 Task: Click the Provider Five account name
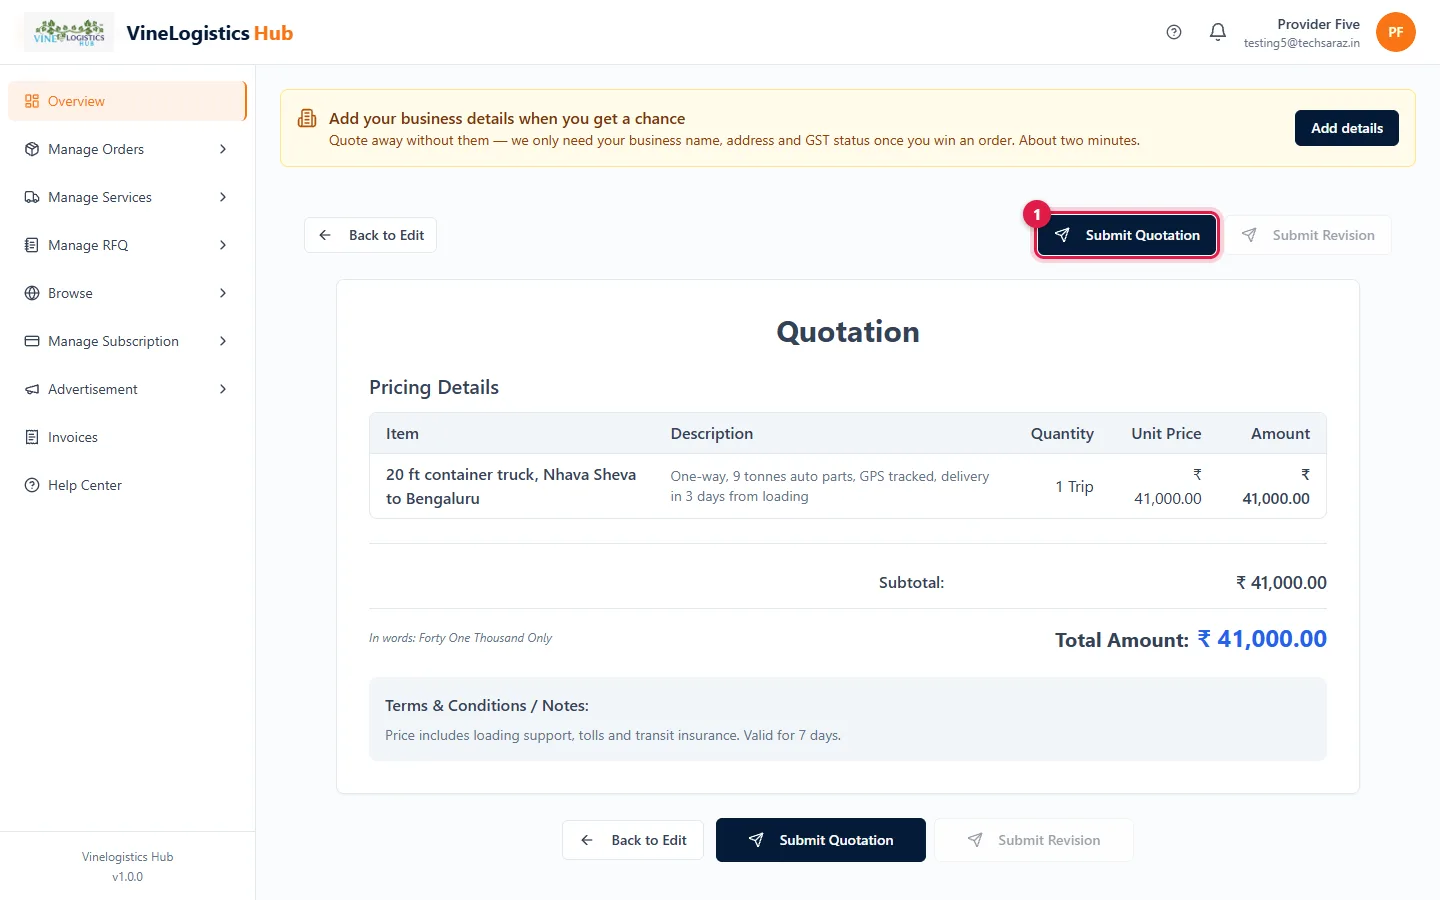1318,24
